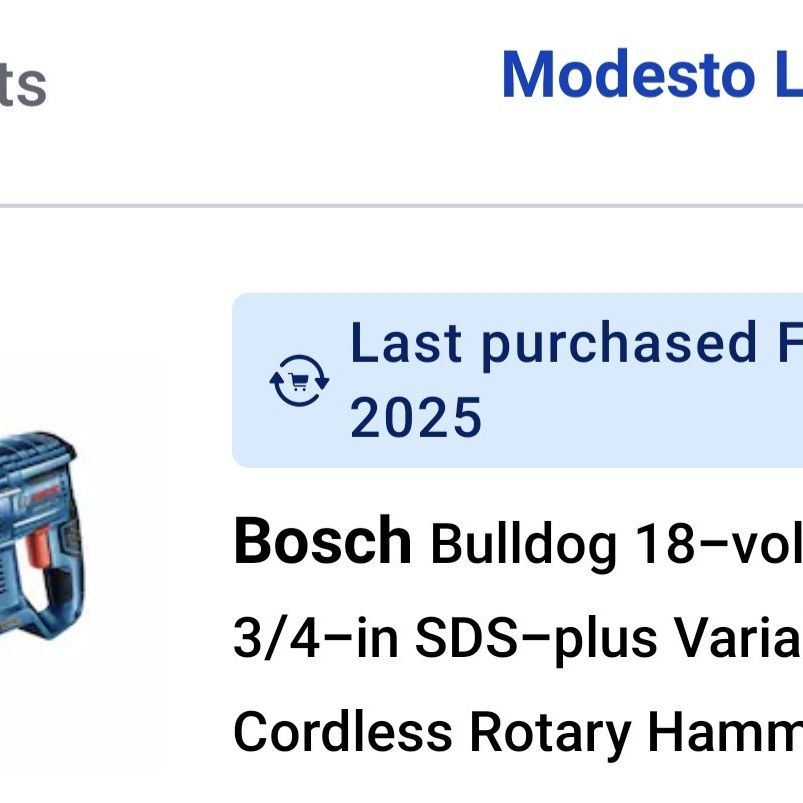Click the word 'Modesto' in the header
This screenshot has width=803, height=803.
click(628, 75)
